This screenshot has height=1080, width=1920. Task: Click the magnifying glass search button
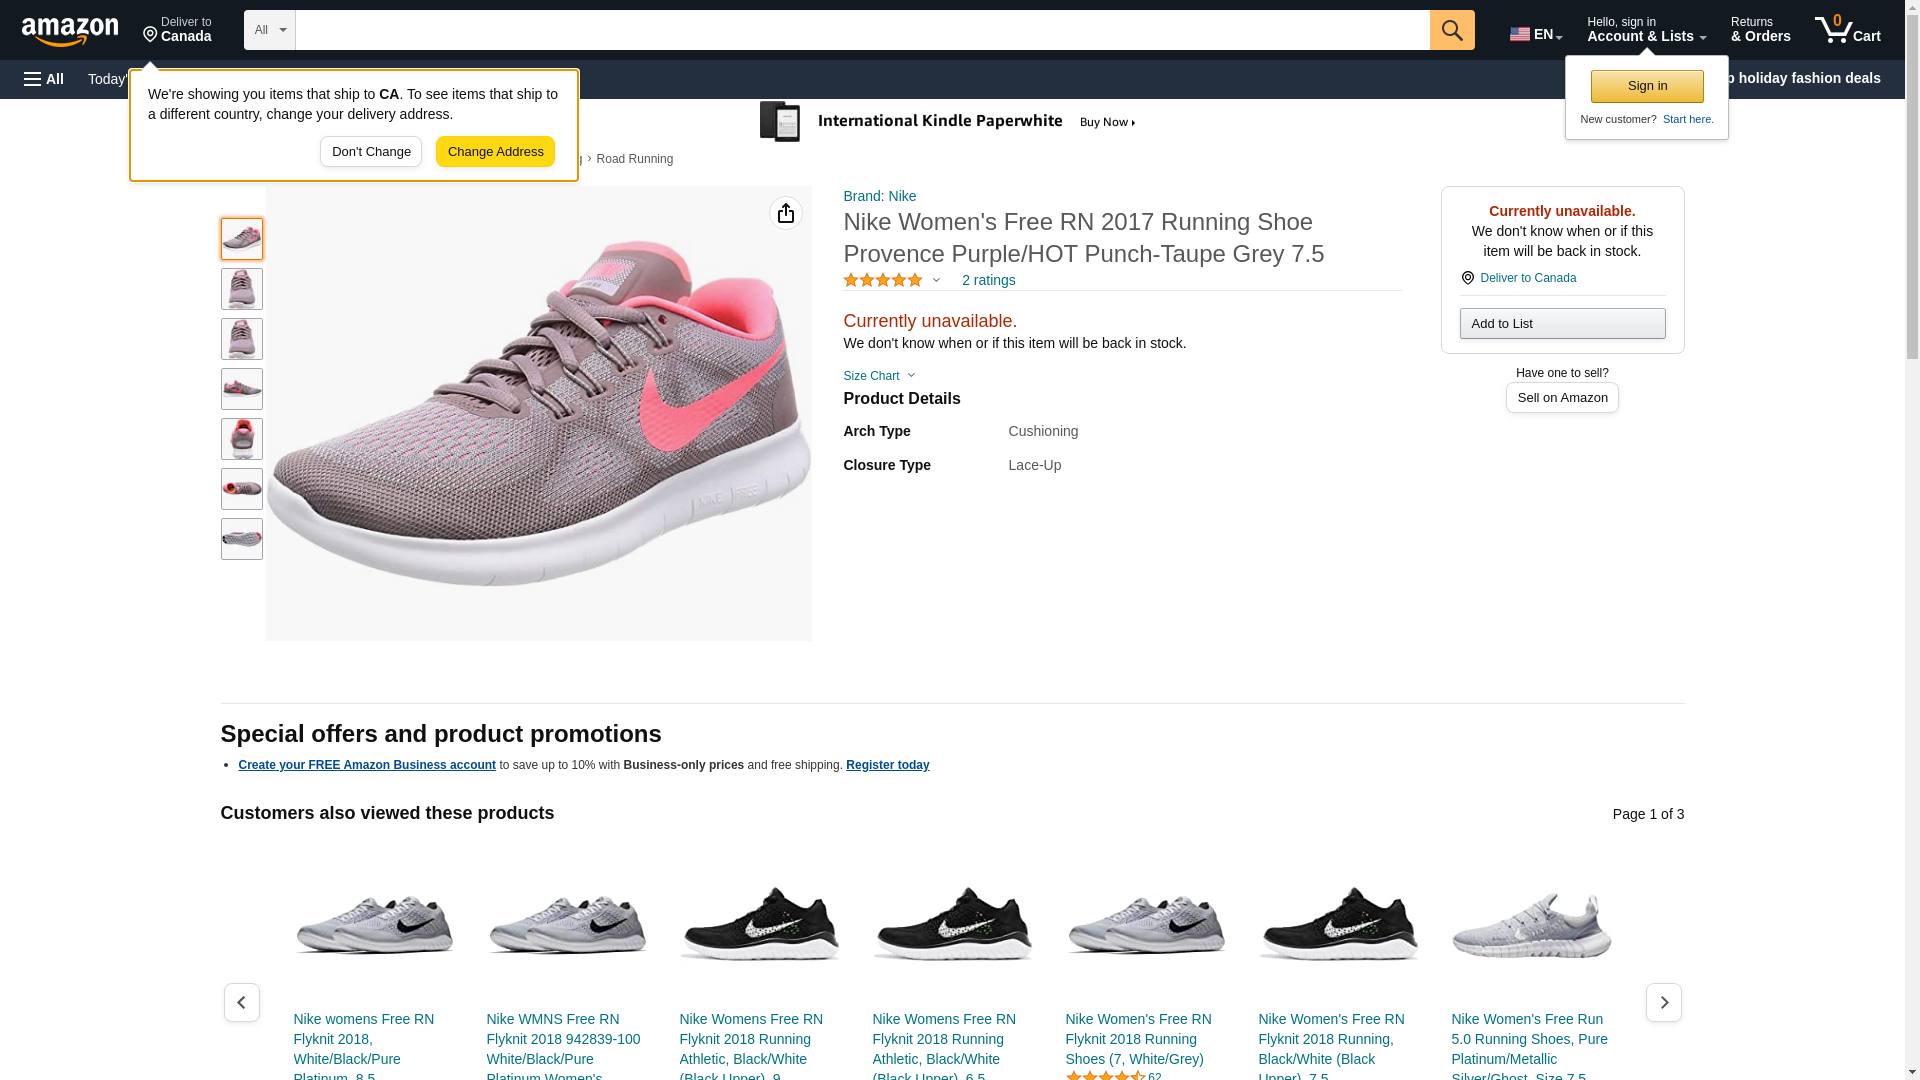[1451, 30]
